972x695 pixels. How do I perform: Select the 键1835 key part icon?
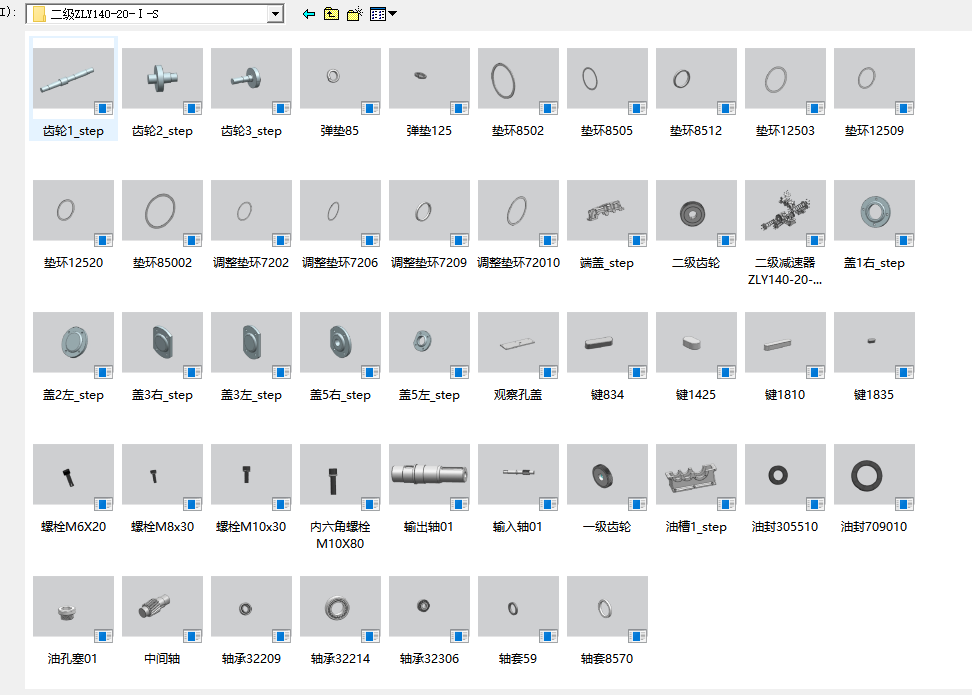pyautogui.click(x=875, y=346)
